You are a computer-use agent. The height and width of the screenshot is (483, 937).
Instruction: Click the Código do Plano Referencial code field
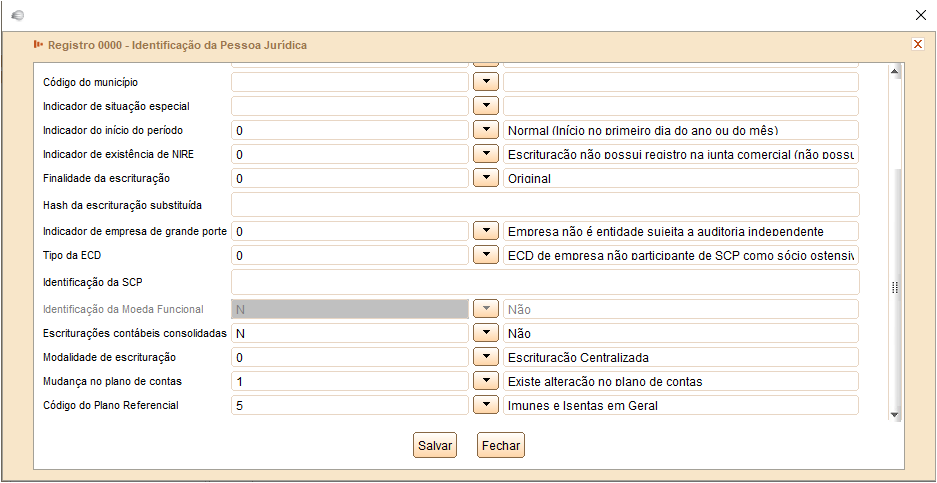349,405
